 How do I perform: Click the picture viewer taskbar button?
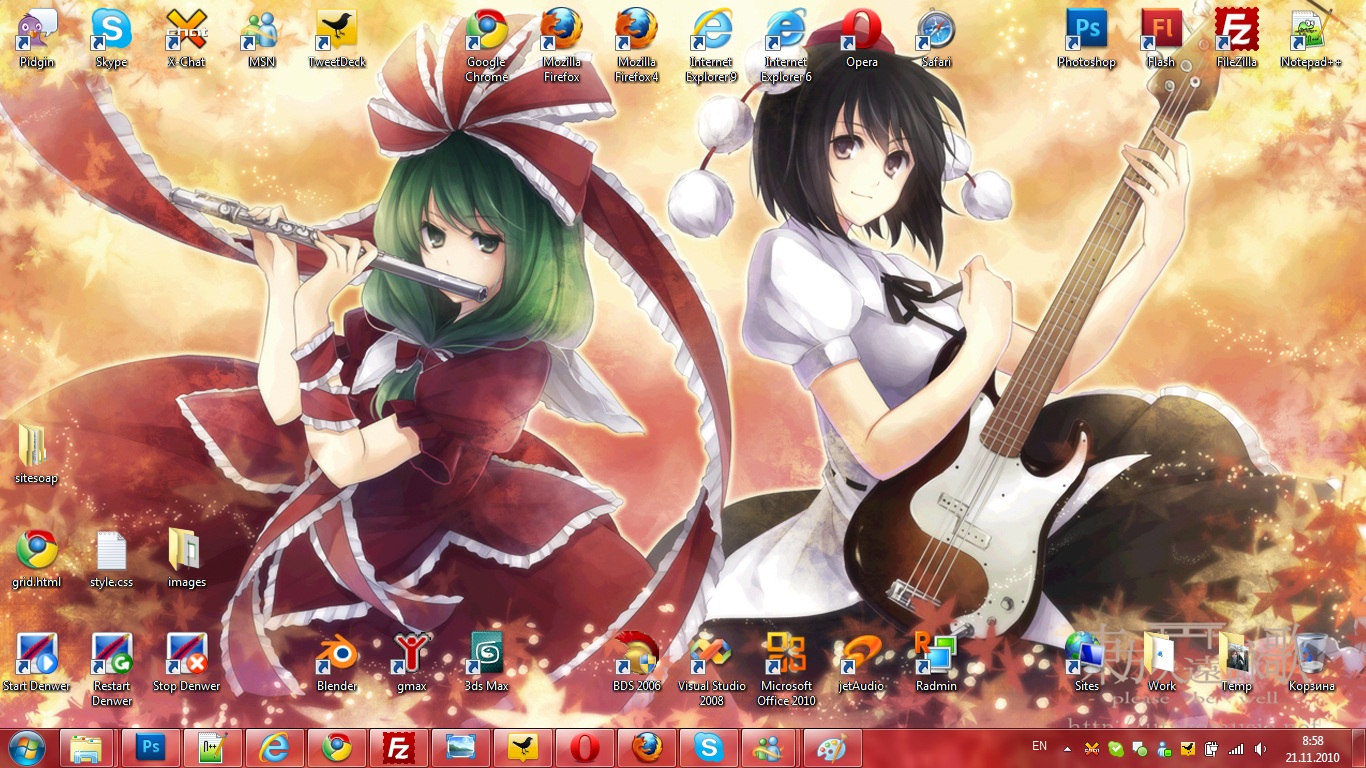click(461, 748)
